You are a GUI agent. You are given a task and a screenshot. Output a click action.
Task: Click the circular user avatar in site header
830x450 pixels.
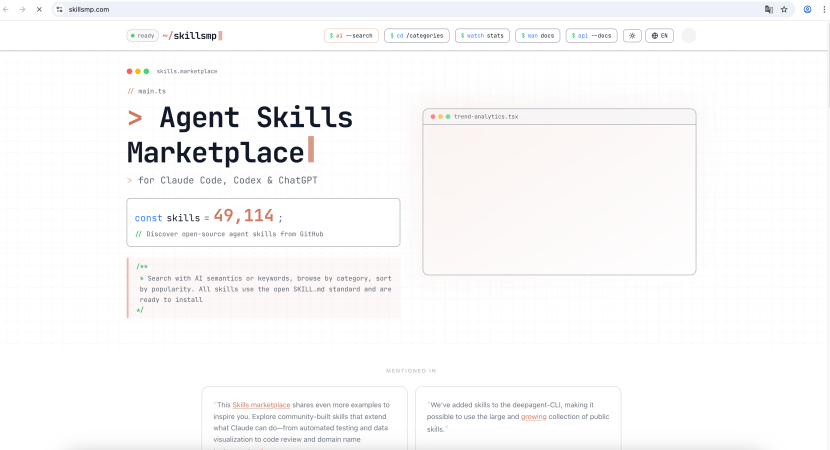click(x=688, y=35)
